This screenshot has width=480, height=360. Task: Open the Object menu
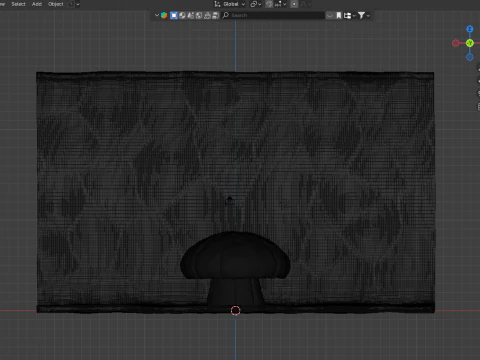[x=56, y=4]
